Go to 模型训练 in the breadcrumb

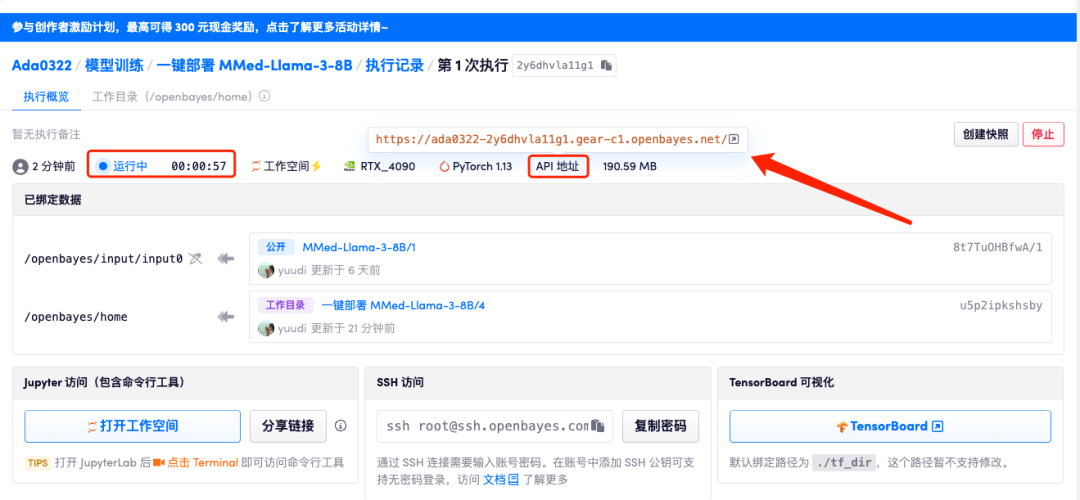pyautogui.click(x=114, y=66)
